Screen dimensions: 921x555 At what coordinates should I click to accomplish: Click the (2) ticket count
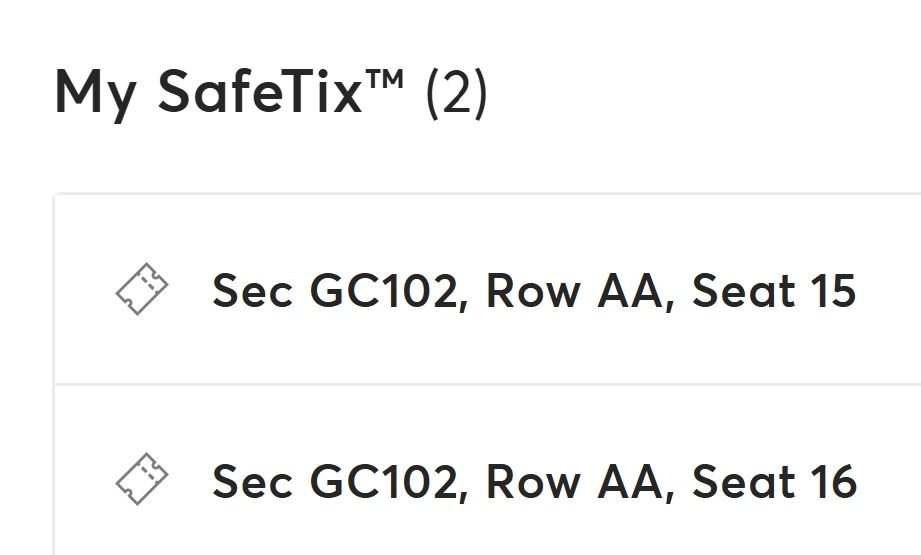tap(456, 93)
